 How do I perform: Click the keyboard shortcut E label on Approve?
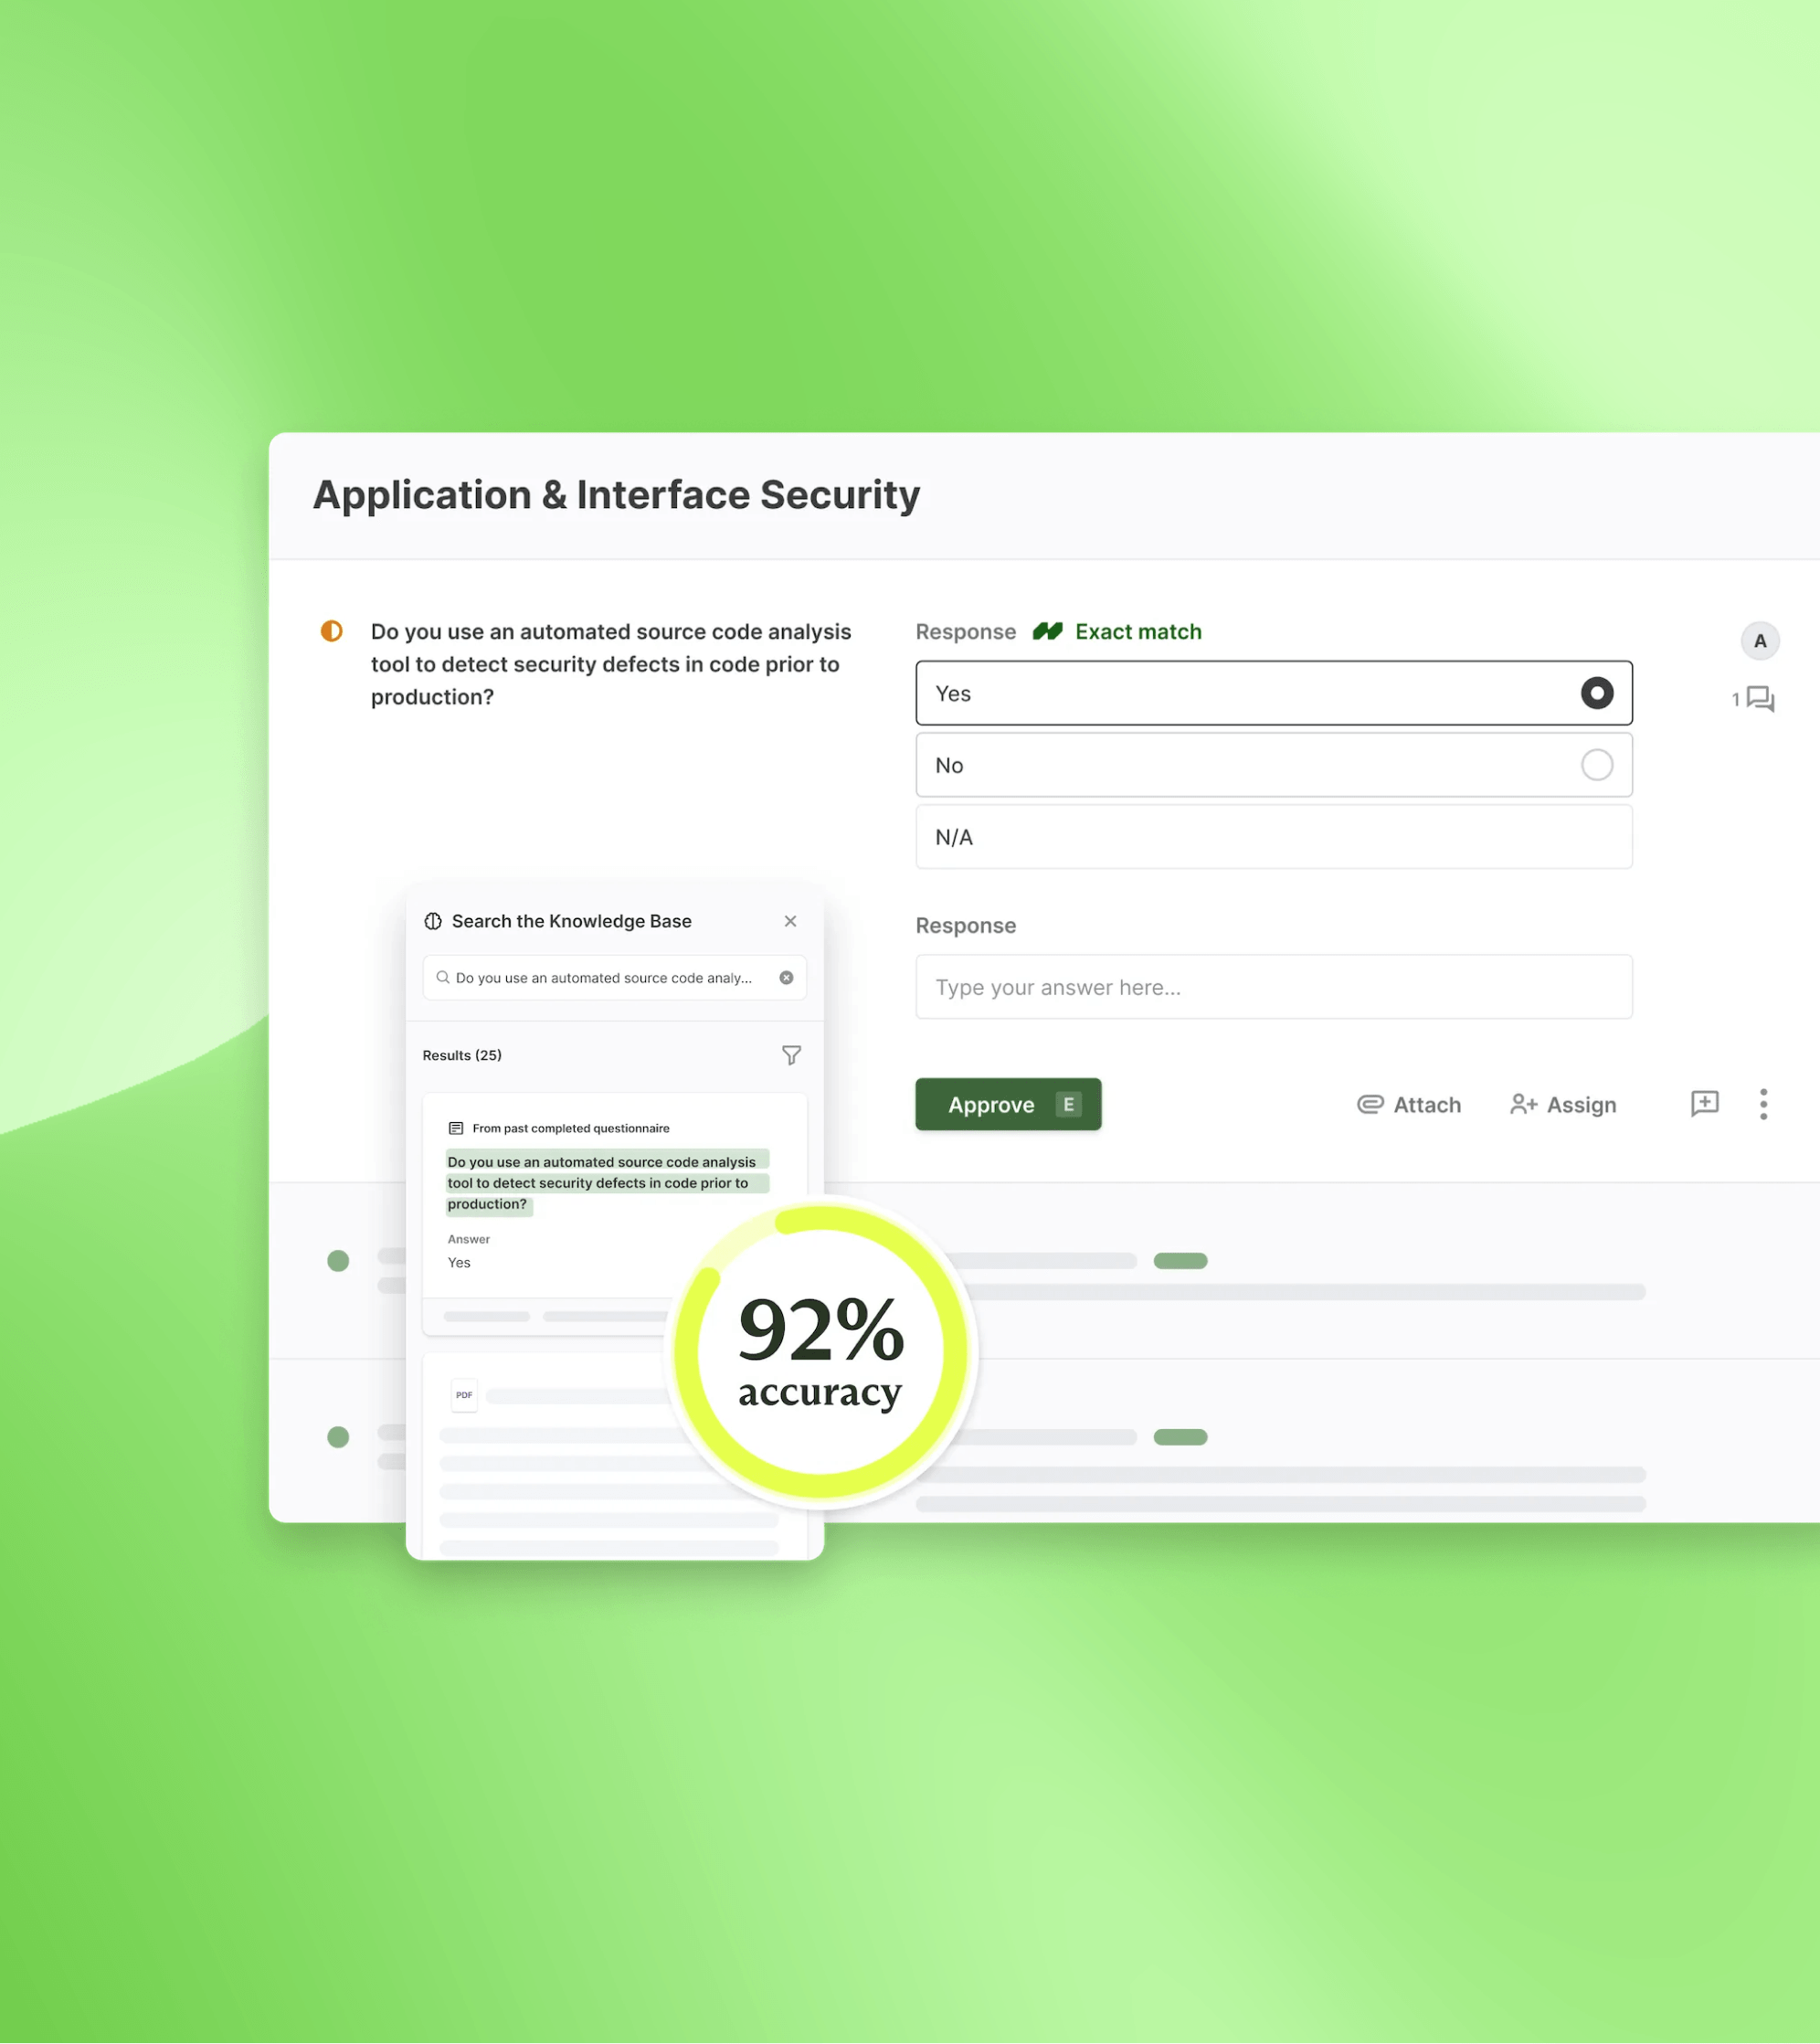tap(1068, 1104)
